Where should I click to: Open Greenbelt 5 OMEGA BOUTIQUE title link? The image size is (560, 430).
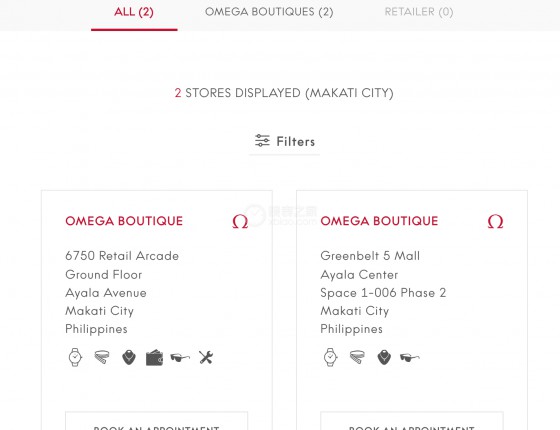pos(379,221)
